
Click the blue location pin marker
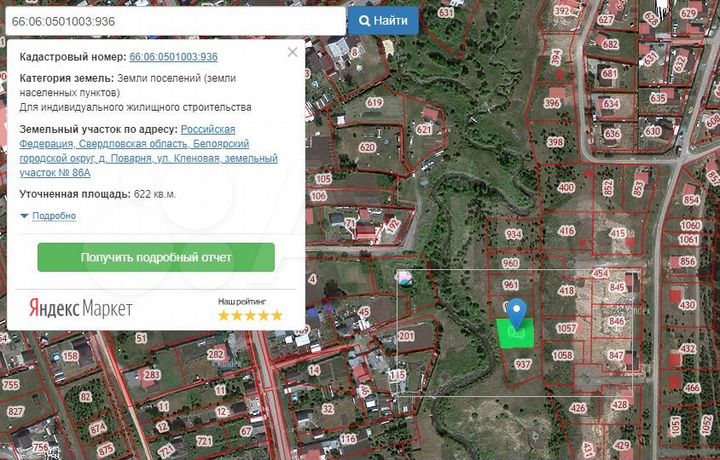tap(516, 314)
